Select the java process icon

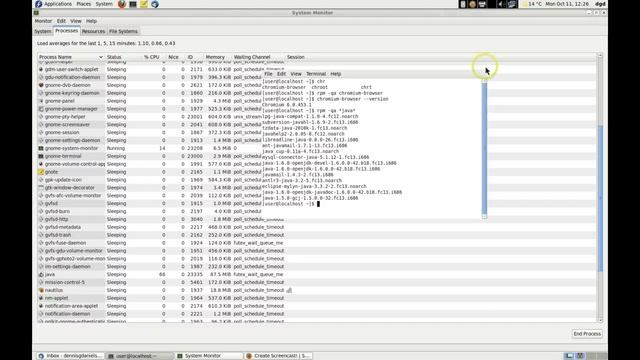pyautogui.click(x=41, y=275)
